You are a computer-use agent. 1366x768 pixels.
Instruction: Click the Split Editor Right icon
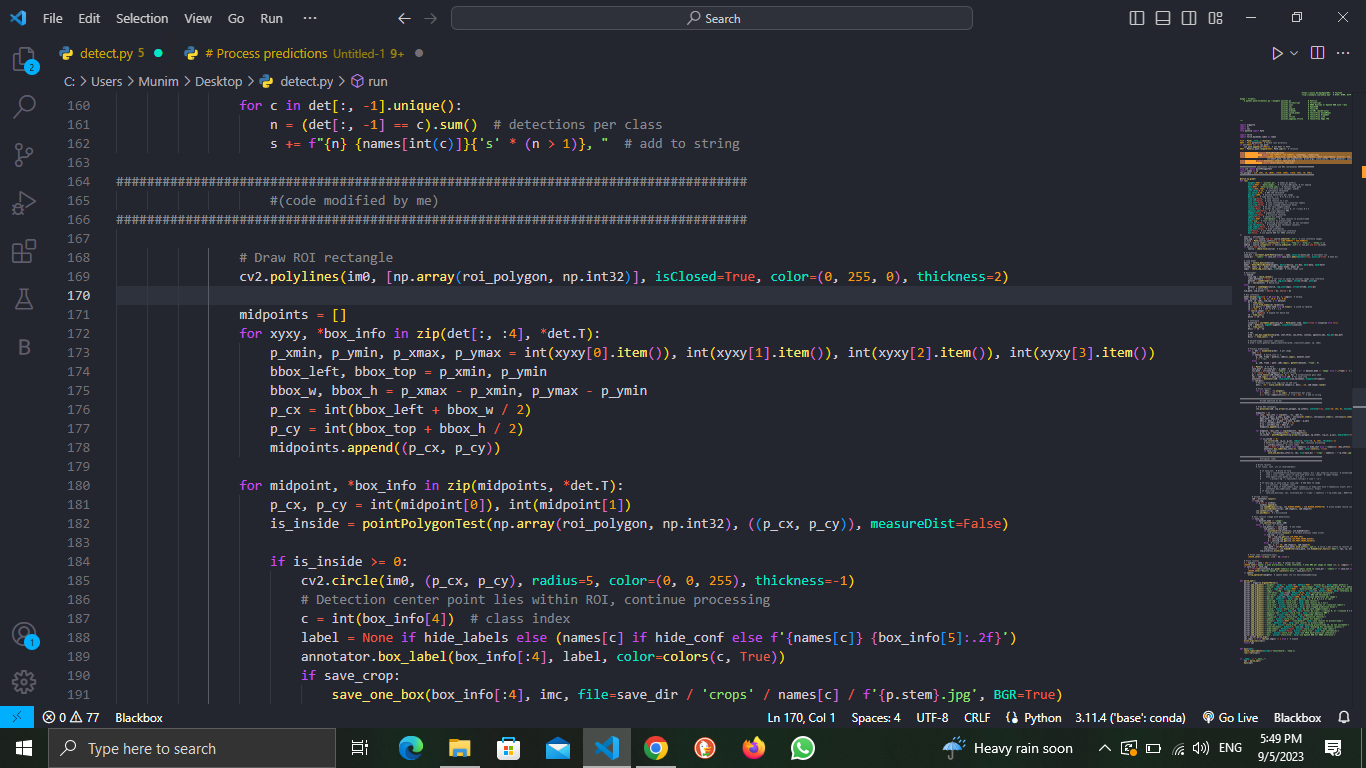pyautogui.click(x=1317, y=53)
